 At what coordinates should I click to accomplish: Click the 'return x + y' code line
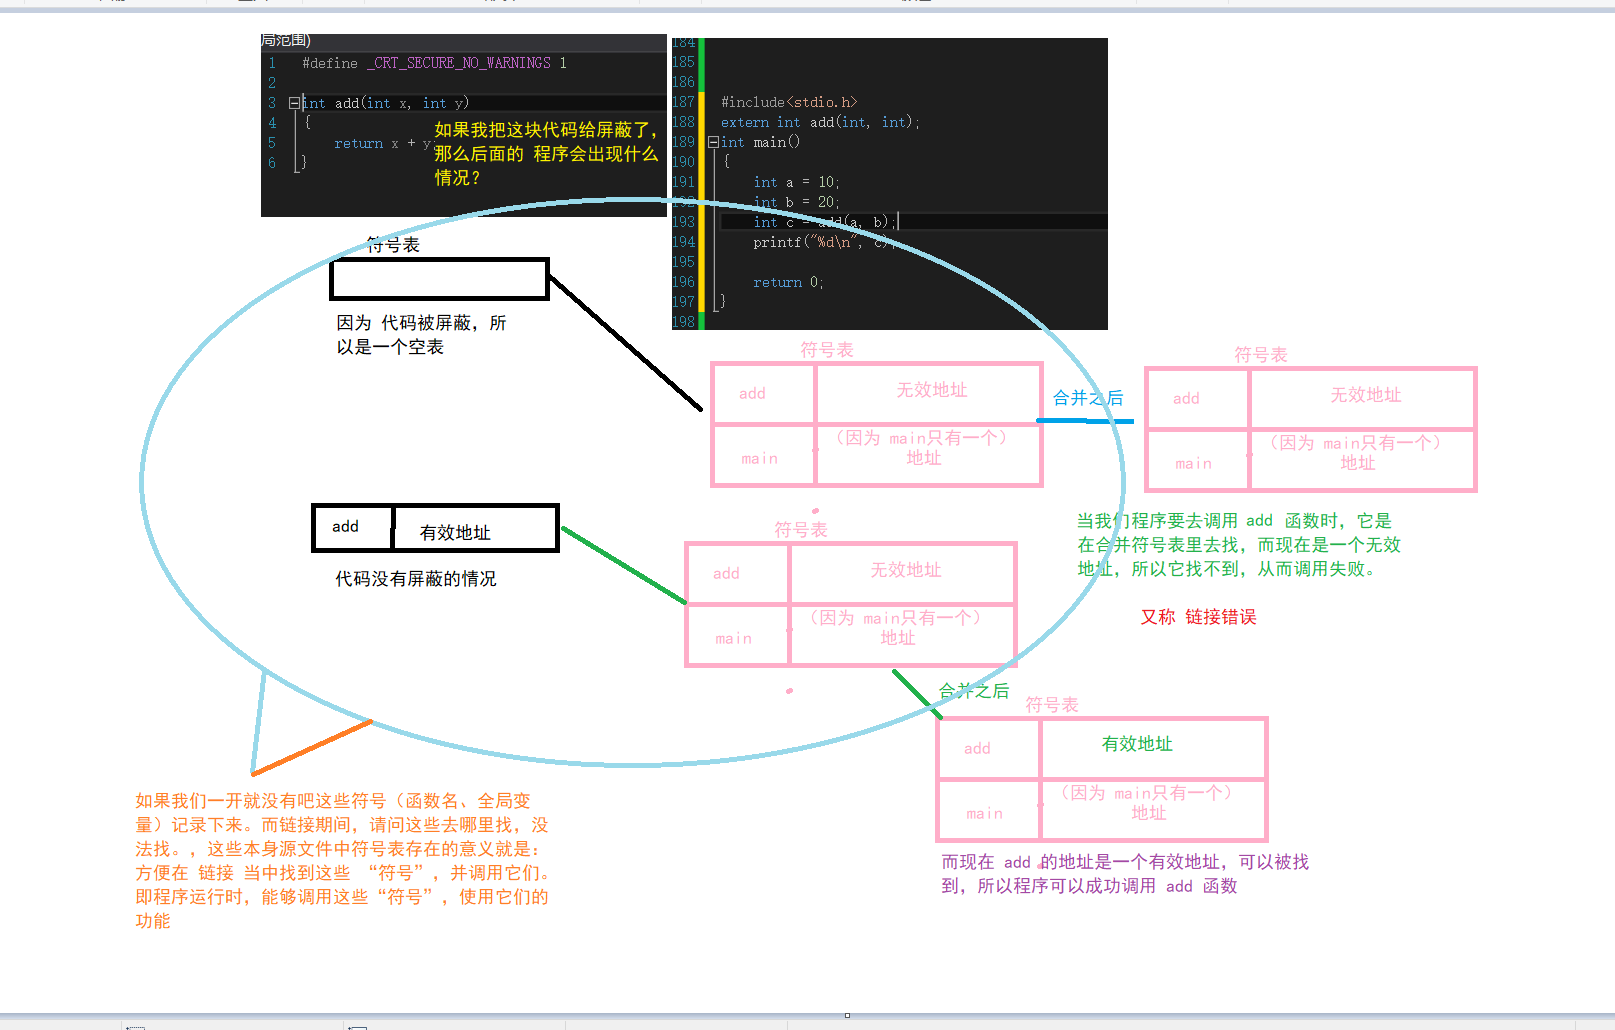pyautogui.click(x=383, y=143)
